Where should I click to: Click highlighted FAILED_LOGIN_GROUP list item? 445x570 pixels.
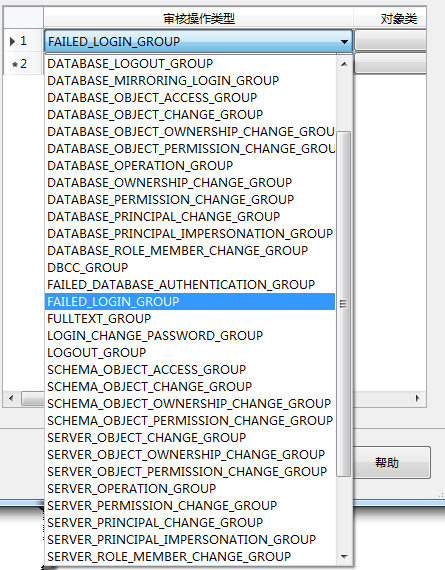pos(190,302)
